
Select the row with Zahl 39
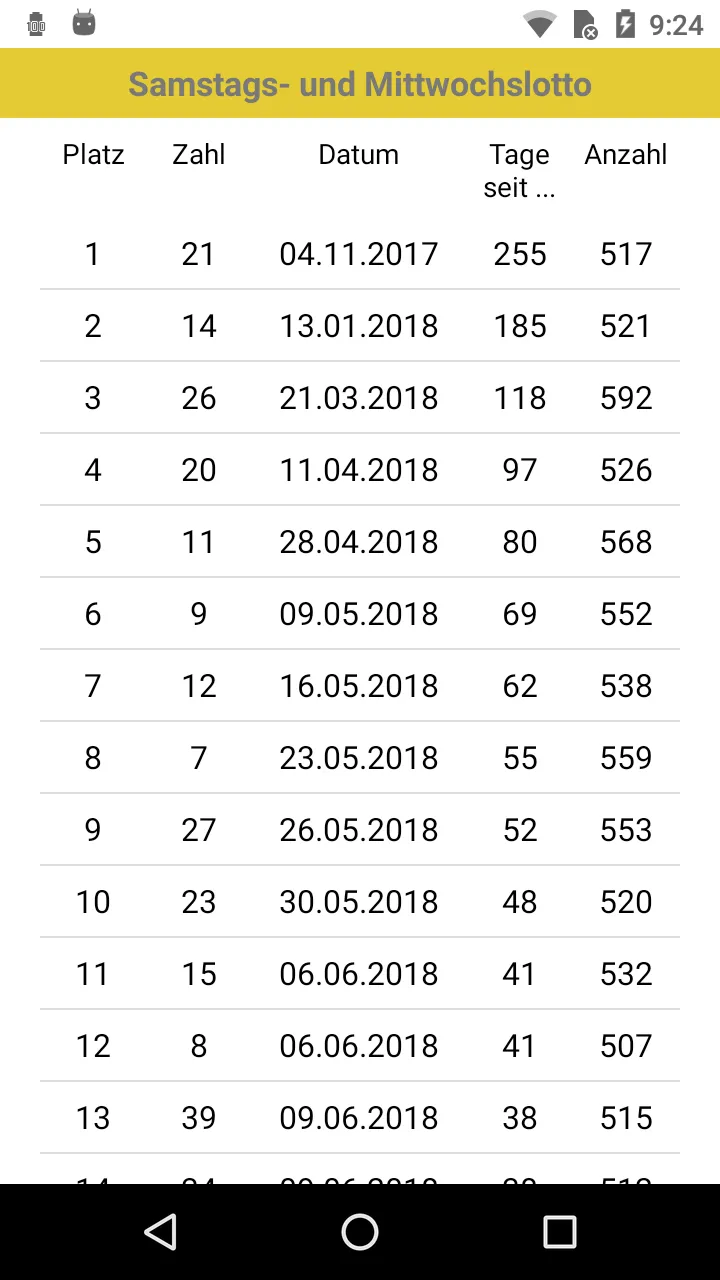[360, 1118]
